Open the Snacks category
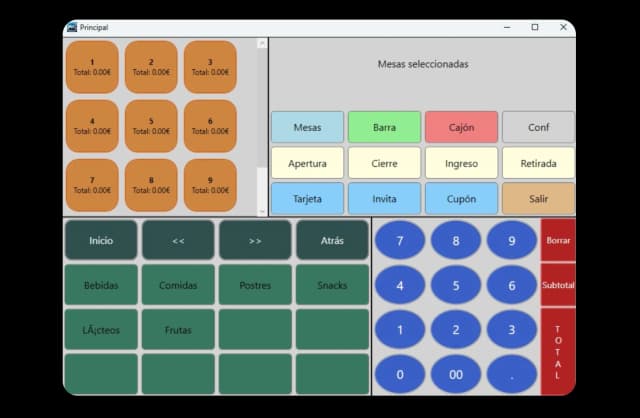Viewport: 640px width, 418px height. 332,285
